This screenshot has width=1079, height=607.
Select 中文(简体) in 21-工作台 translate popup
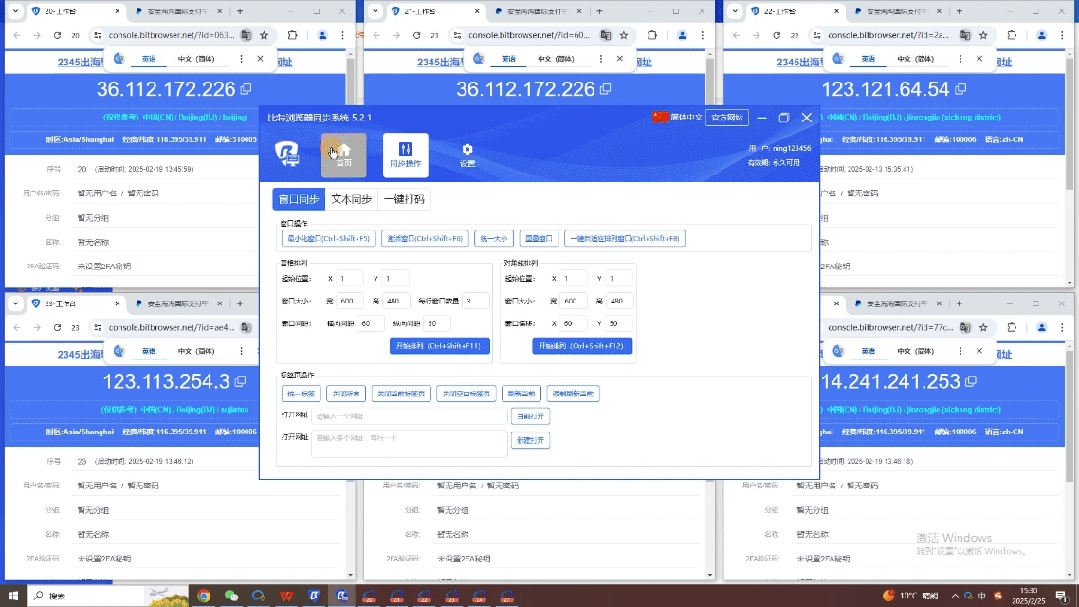(x=556, y=59)
